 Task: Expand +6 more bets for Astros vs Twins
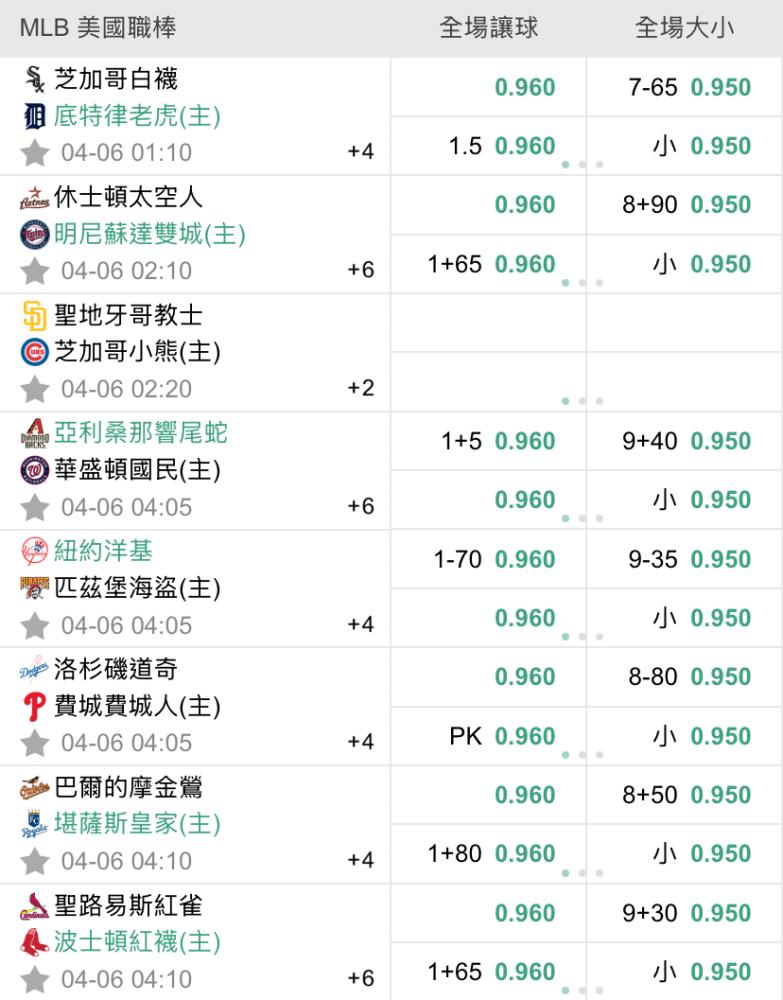click(x=361, y=270)
